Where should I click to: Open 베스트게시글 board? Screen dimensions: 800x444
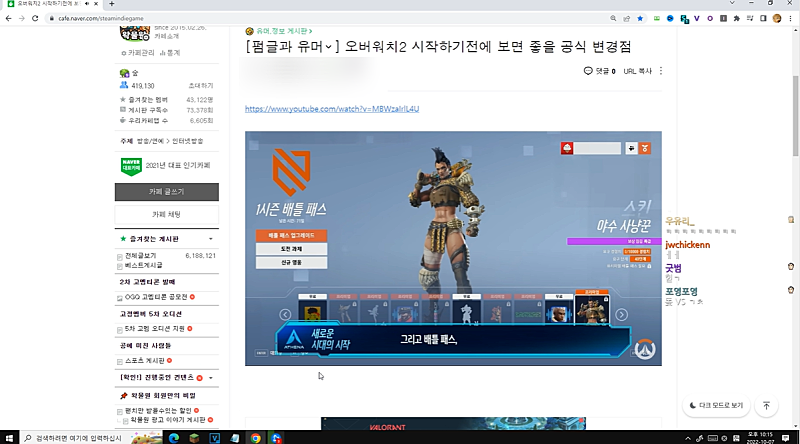click(144, 265)
